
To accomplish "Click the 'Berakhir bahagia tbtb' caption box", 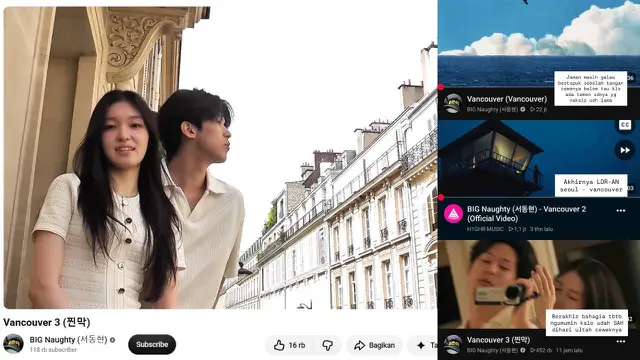I will (587, 322).
